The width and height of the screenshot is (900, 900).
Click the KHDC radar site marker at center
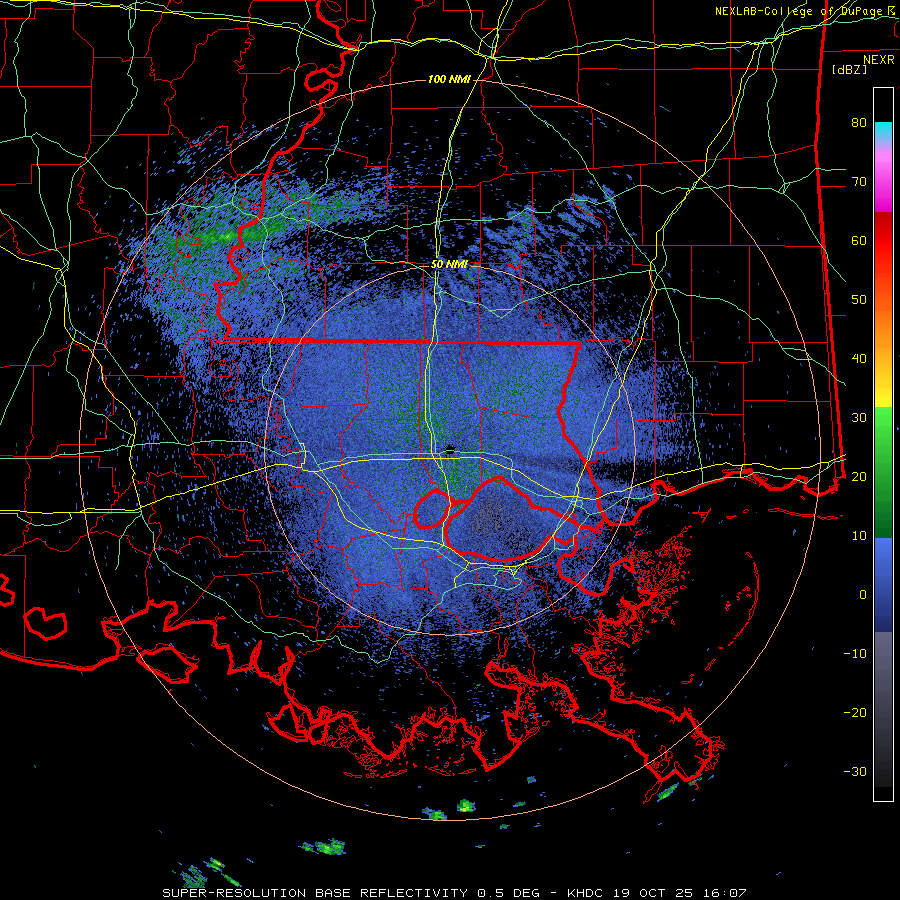click(451, 449)
